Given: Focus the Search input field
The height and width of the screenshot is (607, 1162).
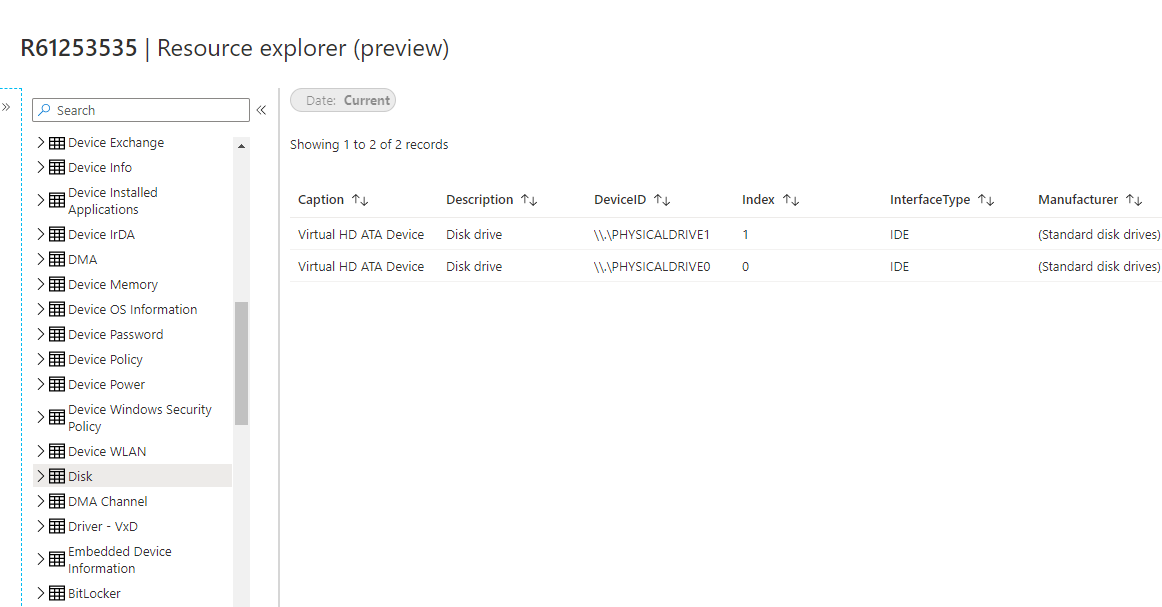Looking at the screenshot, I should 141,110.
